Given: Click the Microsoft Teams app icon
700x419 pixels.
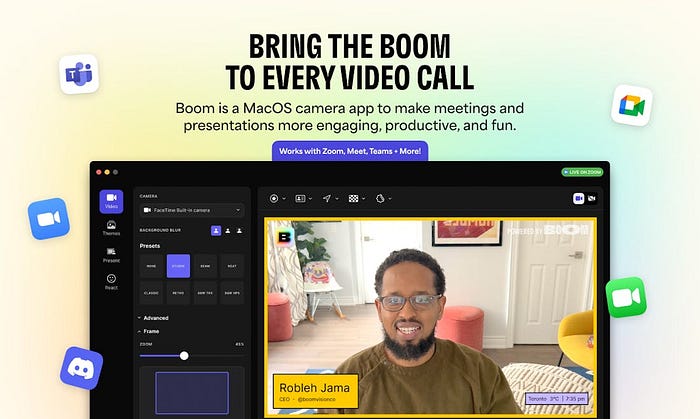Looking at the screenshot, I should click(x=79, y=74).
